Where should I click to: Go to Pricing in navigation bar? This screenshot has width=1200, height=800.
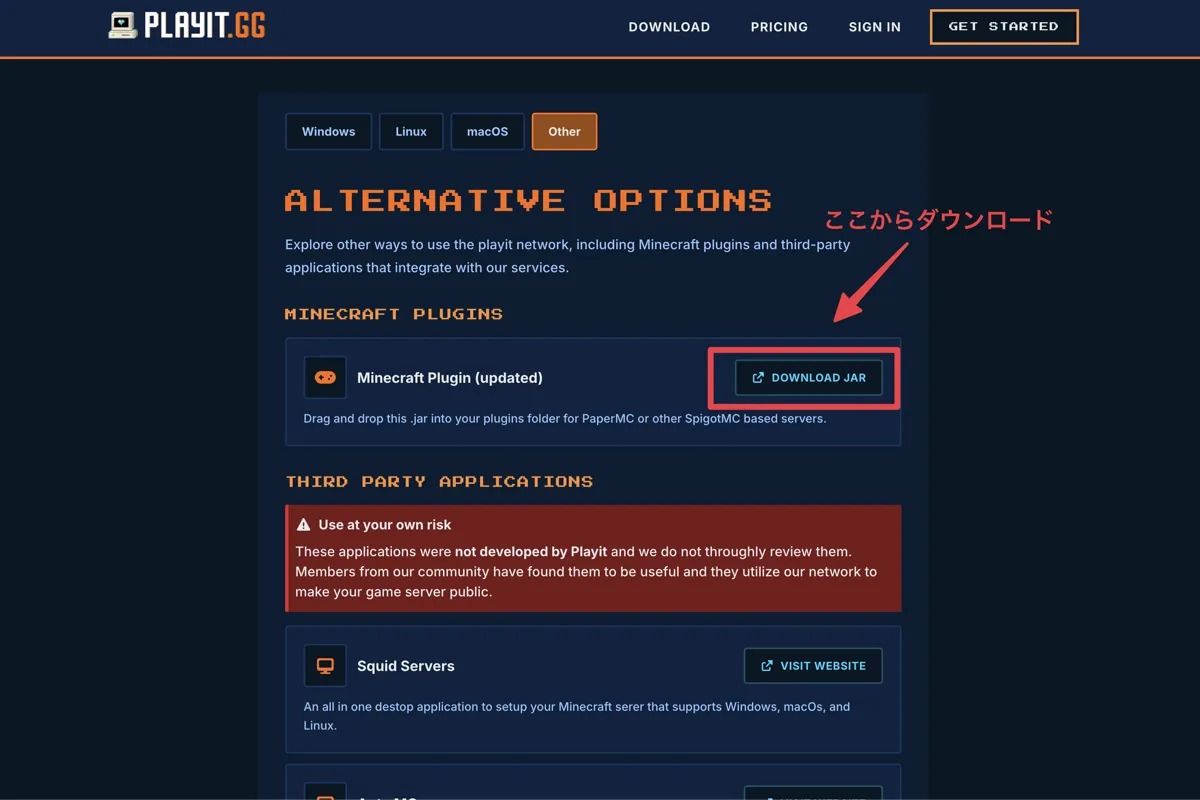(x=779, y=27)
